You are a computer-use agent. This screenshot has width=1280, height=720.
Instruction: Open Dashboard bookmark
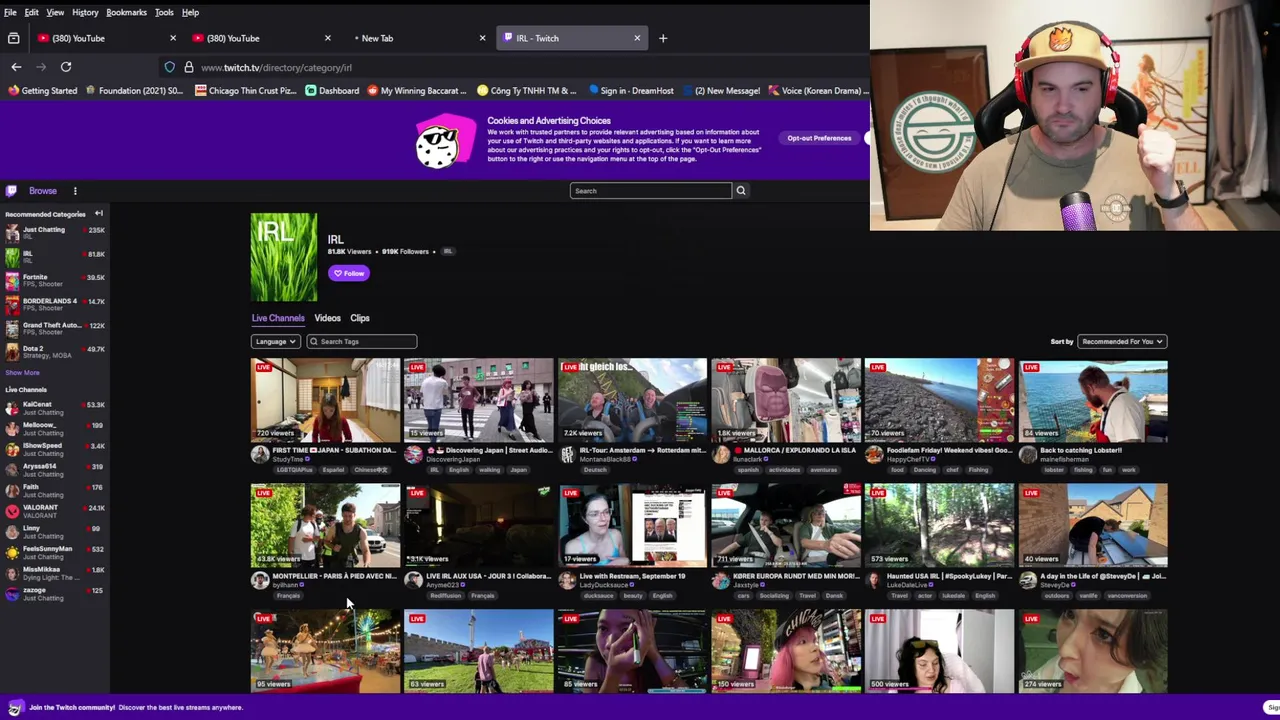332,91
